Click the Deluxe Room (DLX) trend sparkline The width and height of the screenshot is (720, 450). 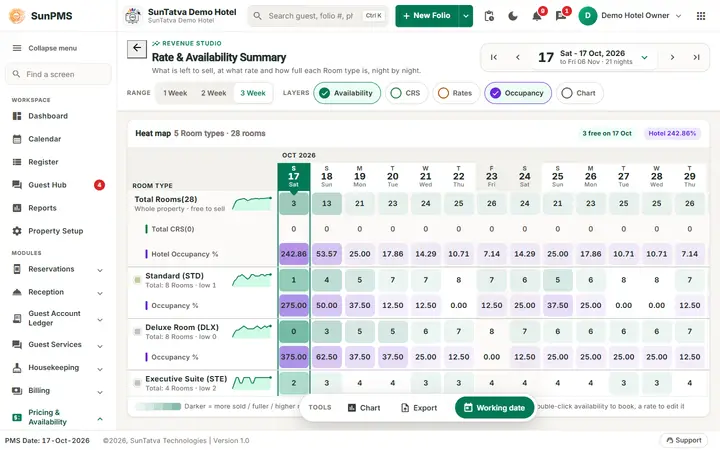(252, 331)
